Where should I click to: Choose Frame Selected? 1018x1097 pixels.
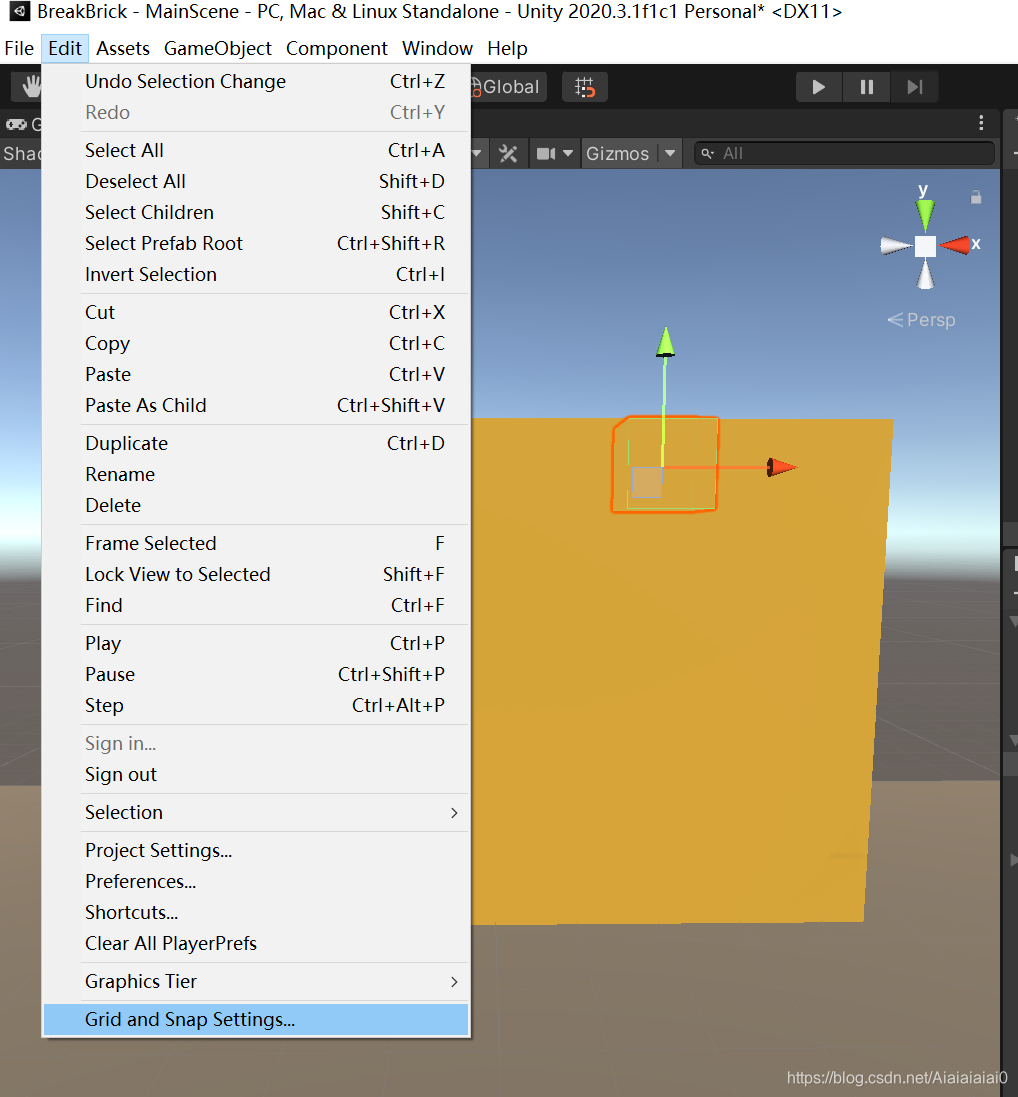[x=256, y=544]
